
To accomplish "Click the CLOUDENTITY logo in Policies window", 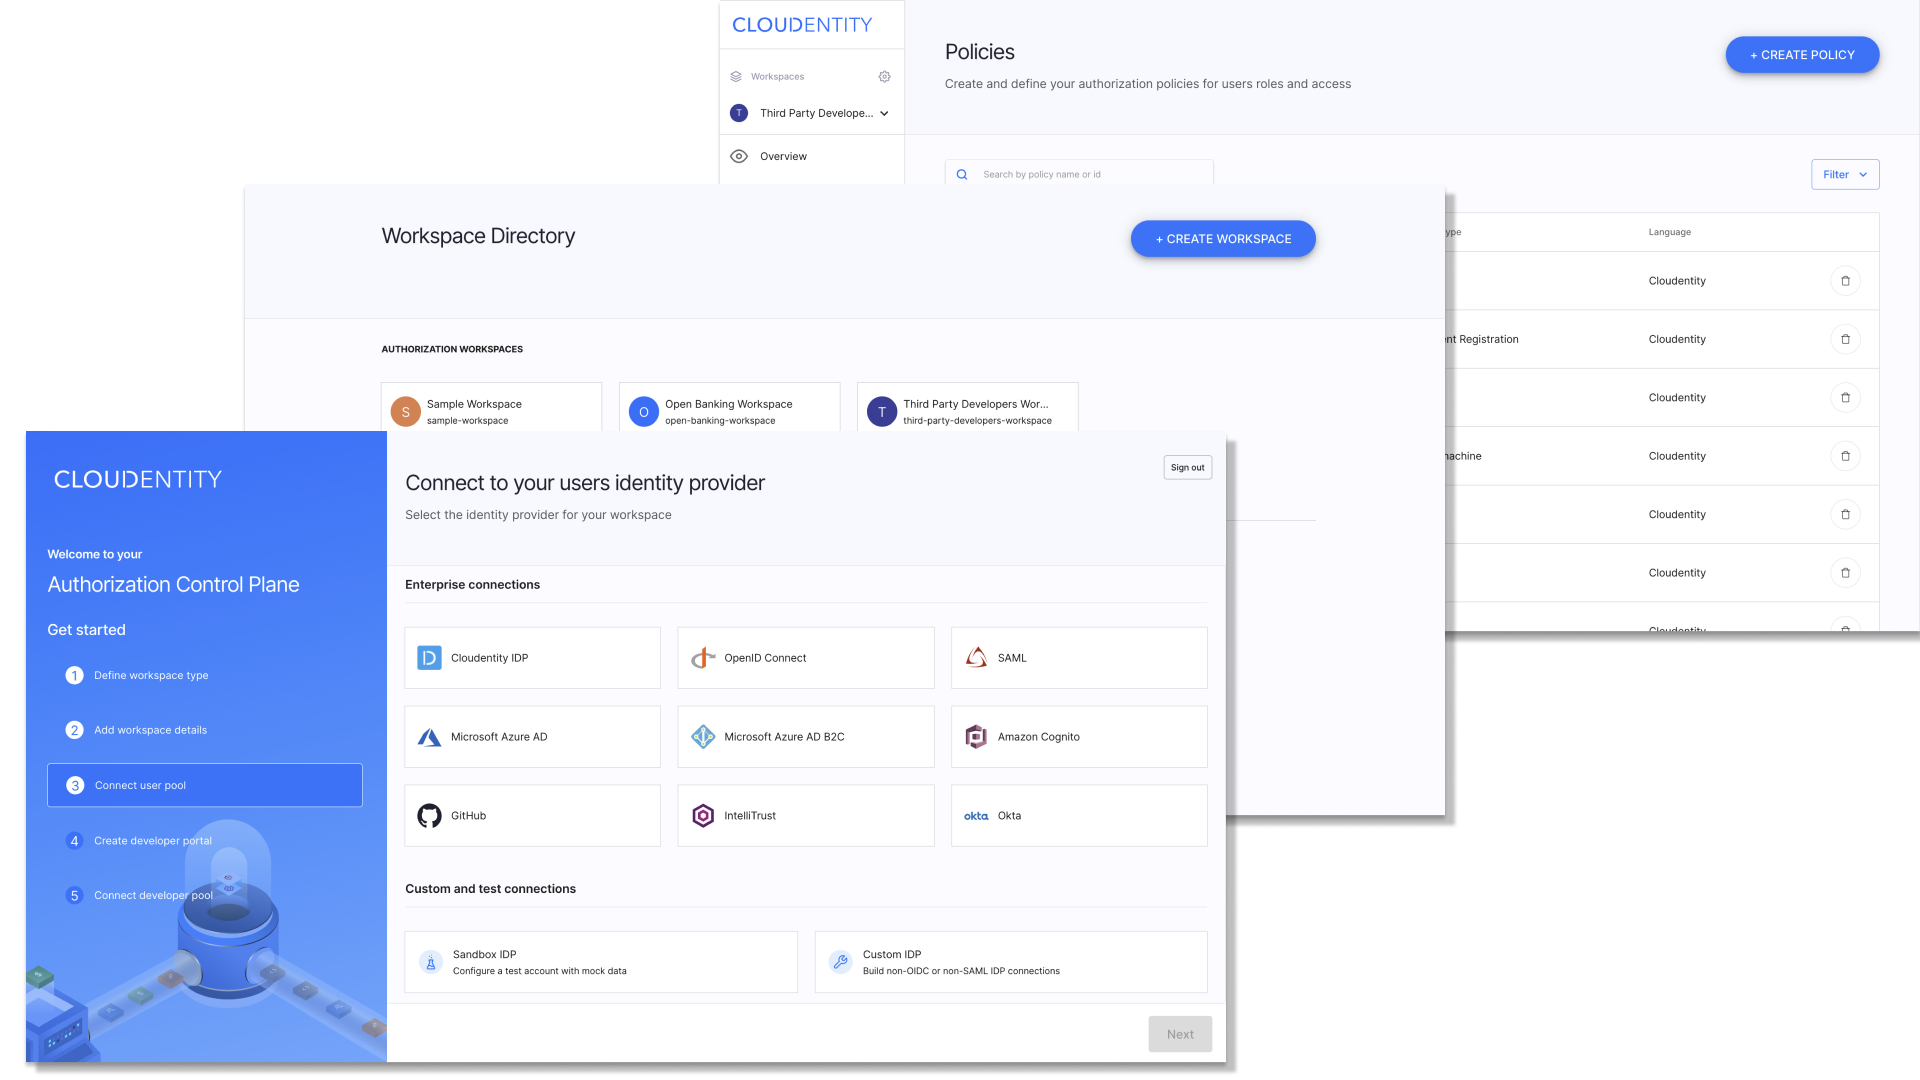I will coord(802,25).
